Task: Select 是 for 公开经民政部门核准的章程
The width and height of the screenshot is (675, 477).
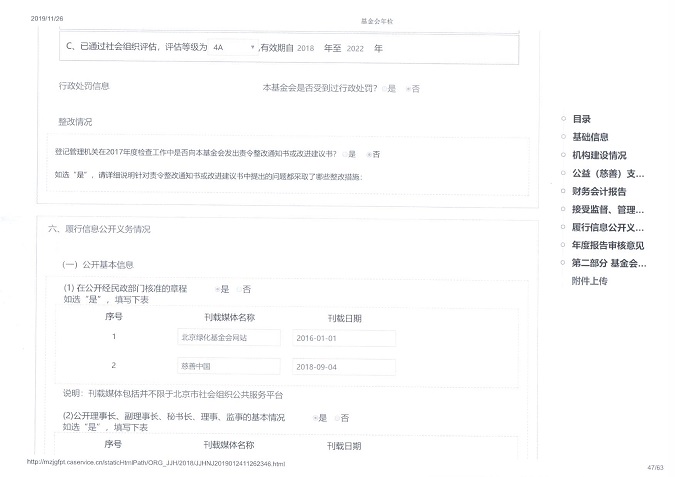Action: pos(217,289)
